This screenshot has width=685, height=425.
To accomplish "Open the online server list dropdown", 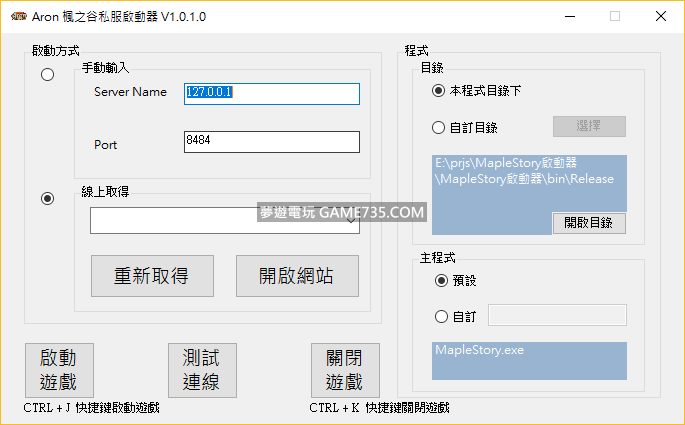I will point(224,220).
